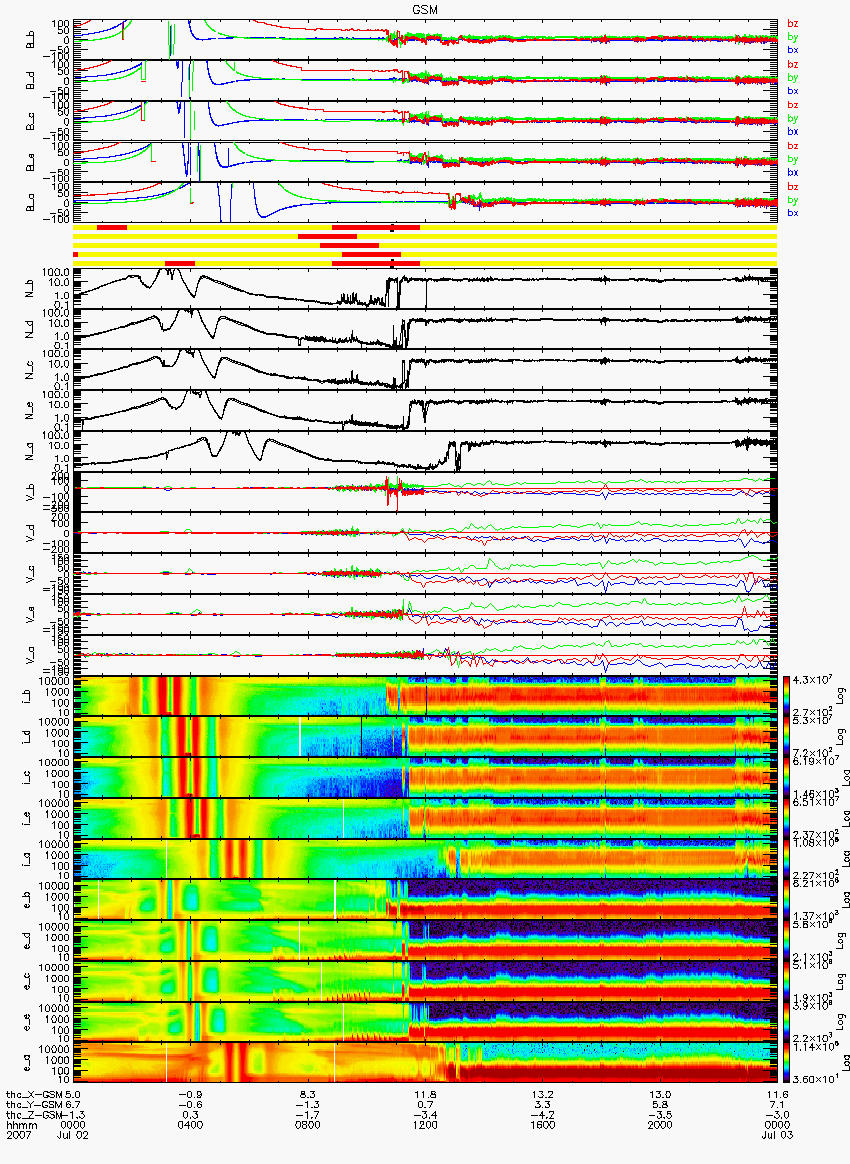Click the 4.3×10^7 color bar maximum

(811, 681)
